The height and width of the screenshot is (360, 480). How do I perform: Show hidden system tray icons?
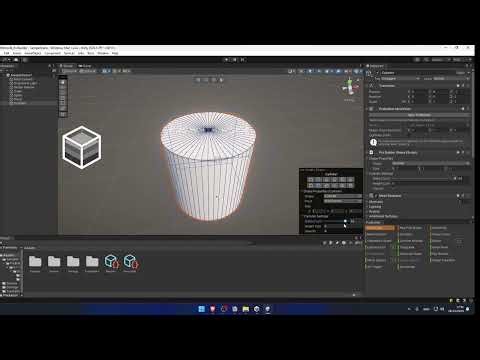tap(409, 309)
